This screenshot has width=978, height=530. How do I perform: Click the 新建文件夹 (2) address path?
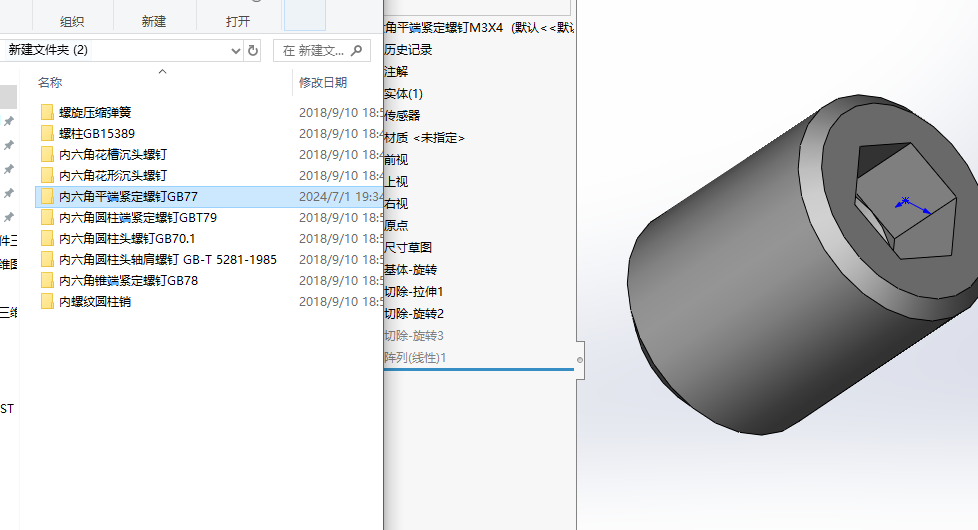[x=48, y=50]
